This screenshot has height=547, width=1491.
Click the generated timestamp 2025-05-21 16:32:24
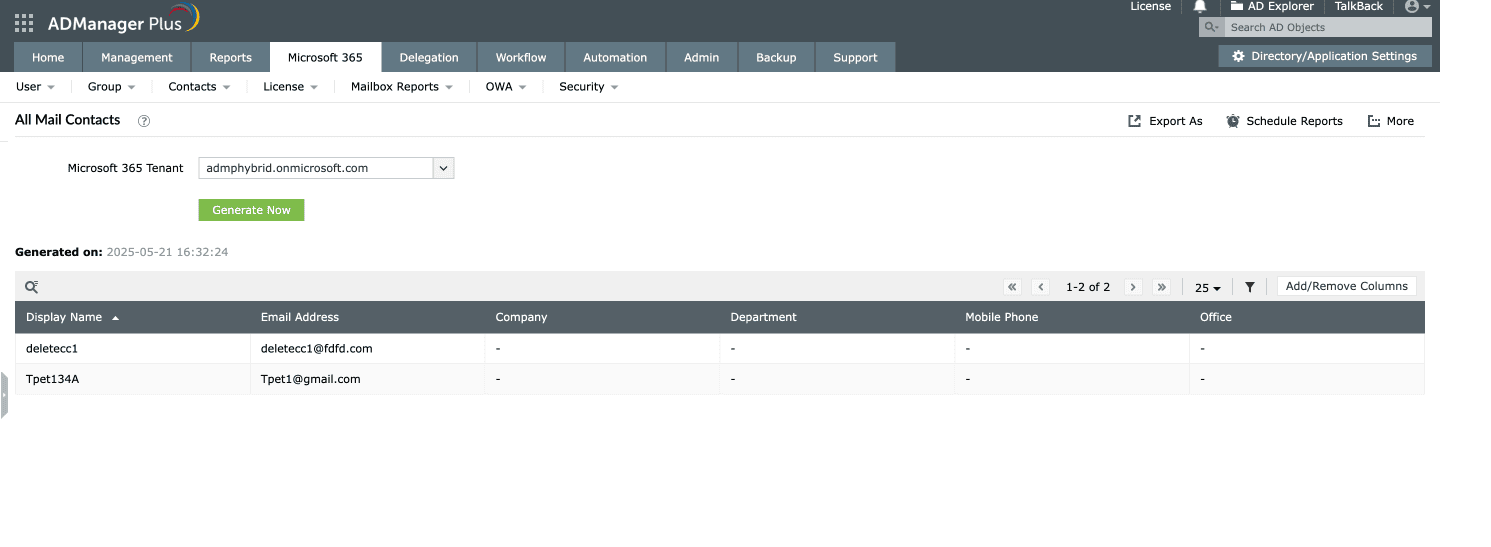[x=167, y=252]
